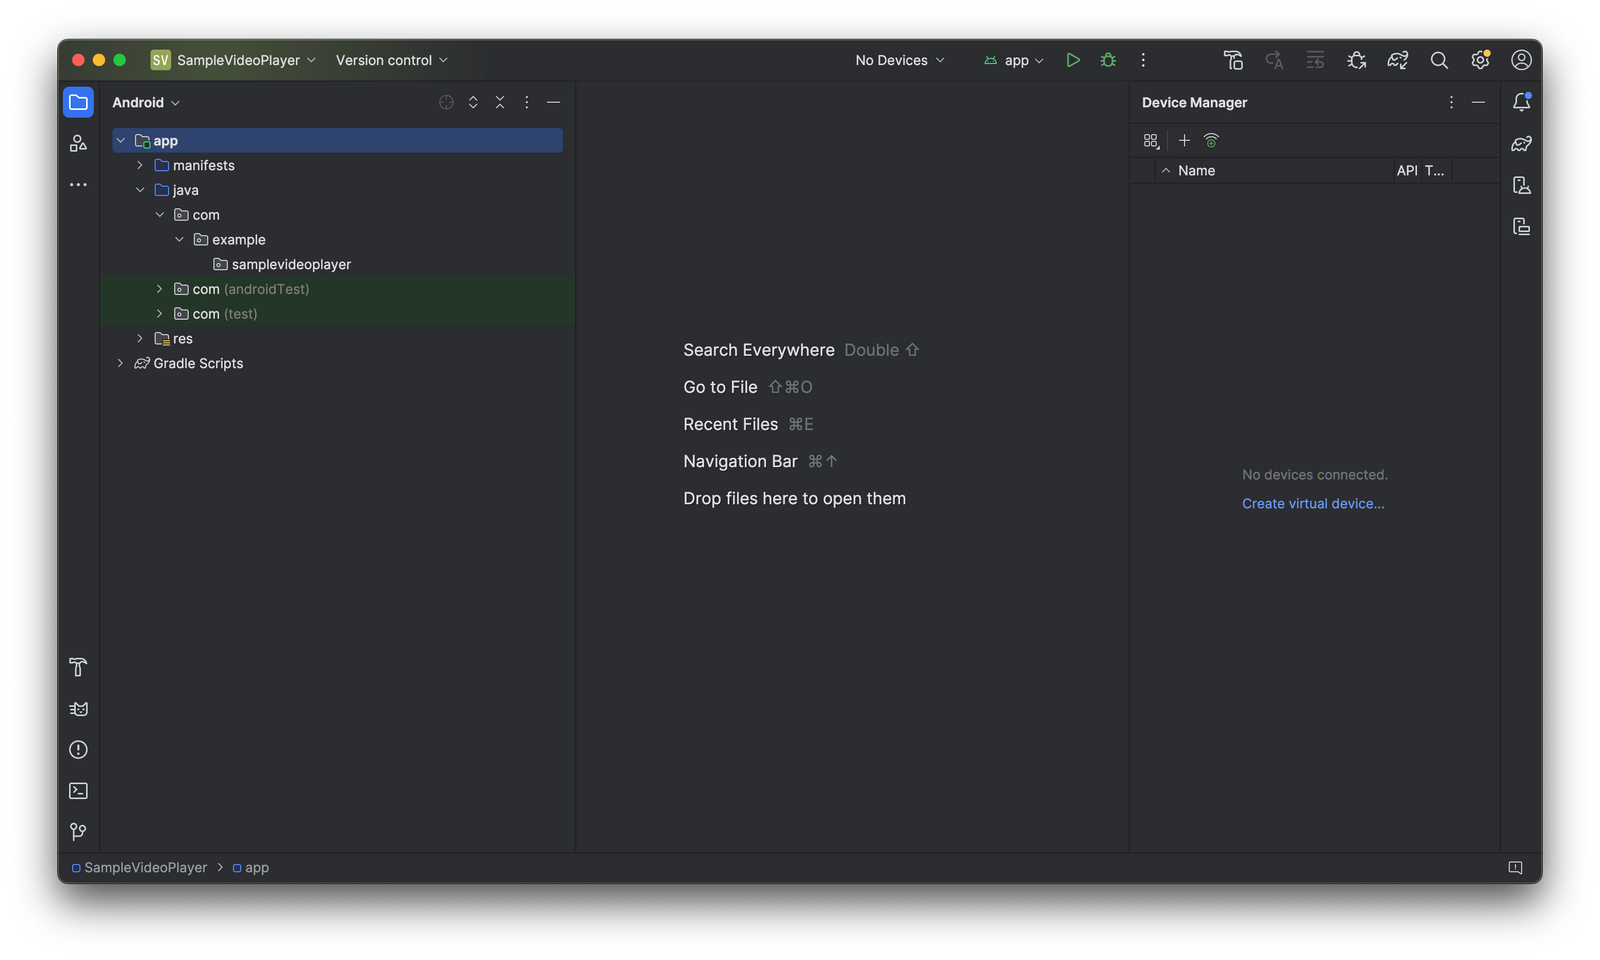
Task: Open the Gradle panel on the right sidebar
Action: [1521, 143]
